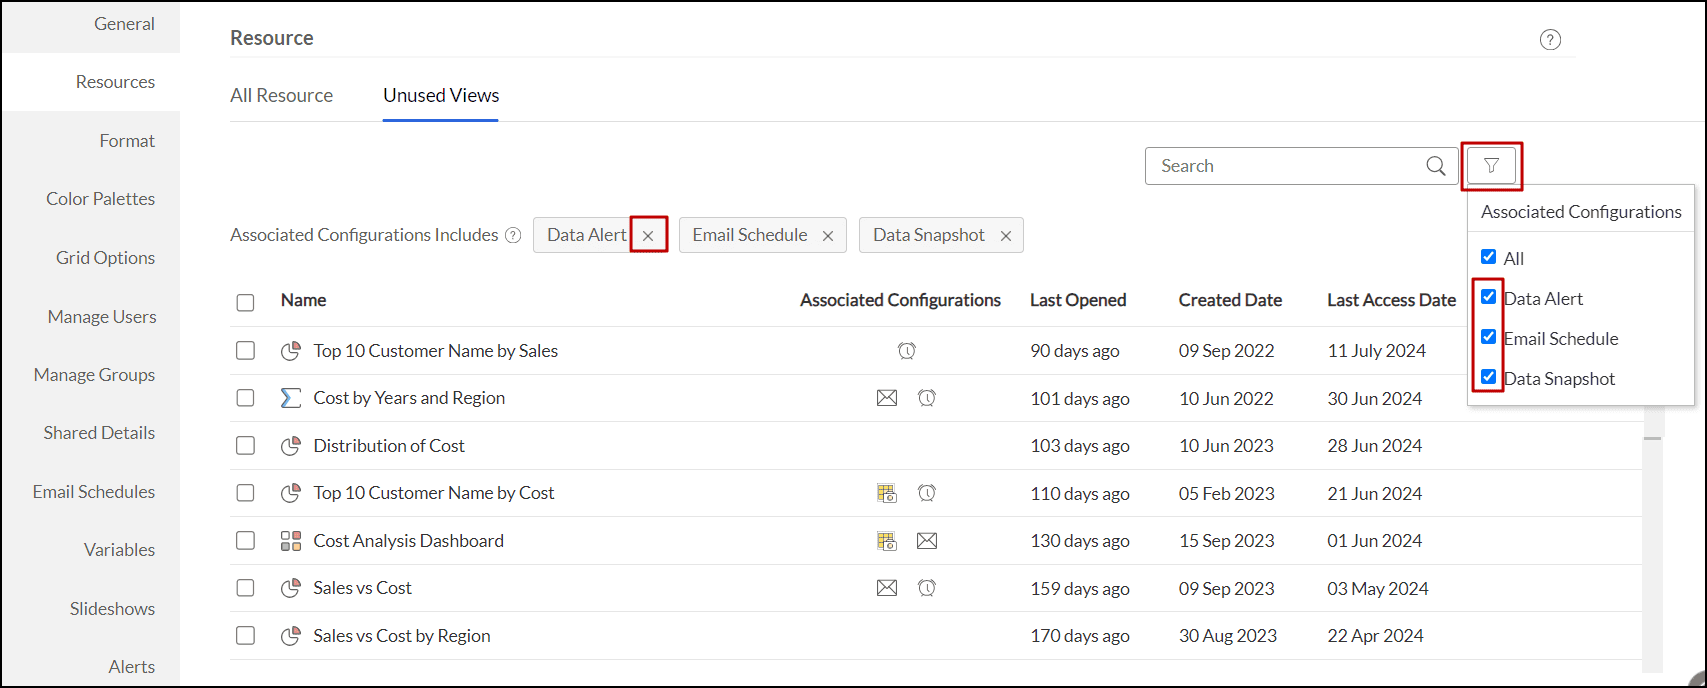This screenshot has width=1707, height=688.
Task: Click the email icon in Cost by Years and Region row
Action: [887, 398]
